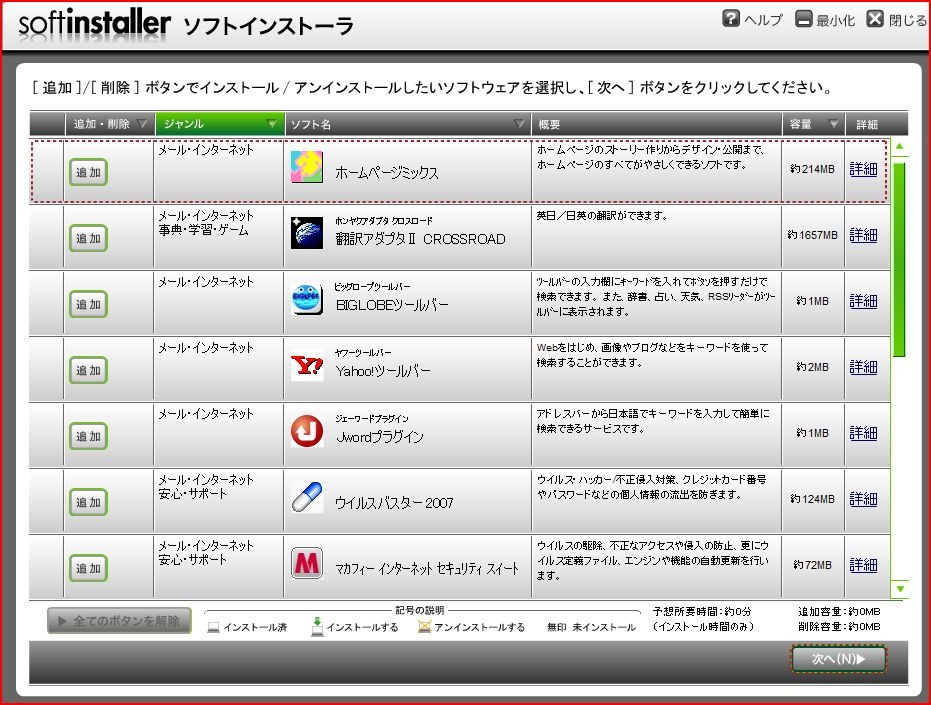The image size is (931, 705).
Task: Open 詳細 link for BIGLOBEツールバー
Action: [x=863, y=301]
